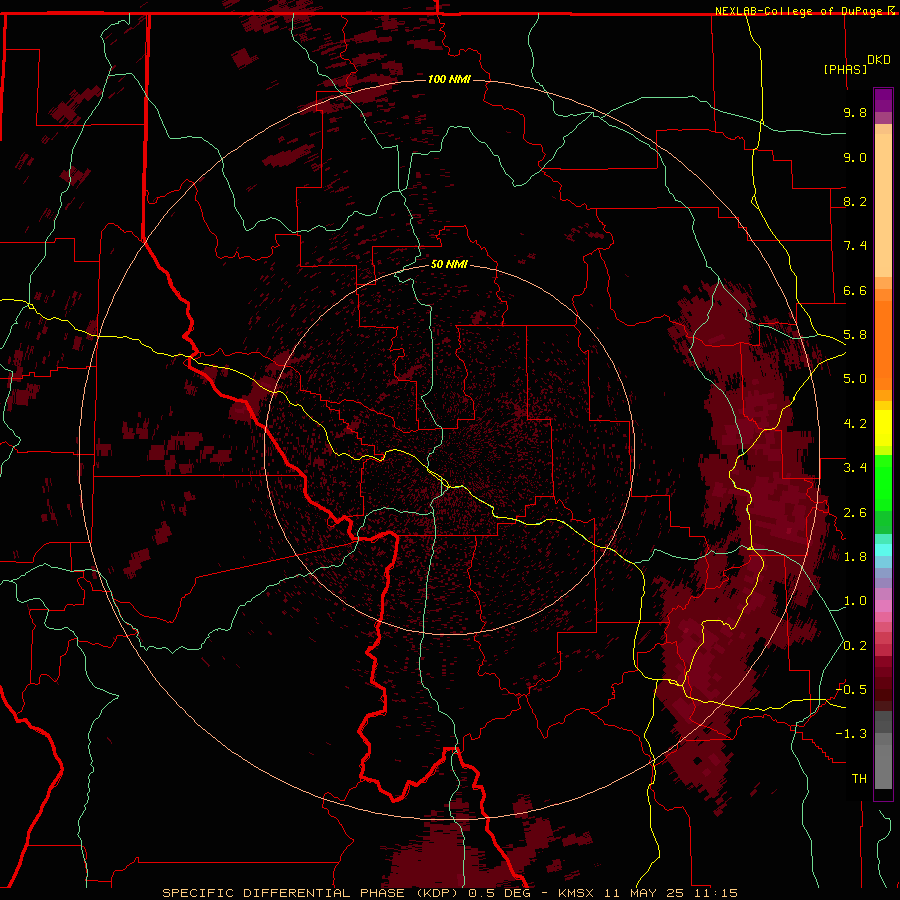900x900 pixels.
Task: Click the 0.2 scale value
Action: click(855, 646)
